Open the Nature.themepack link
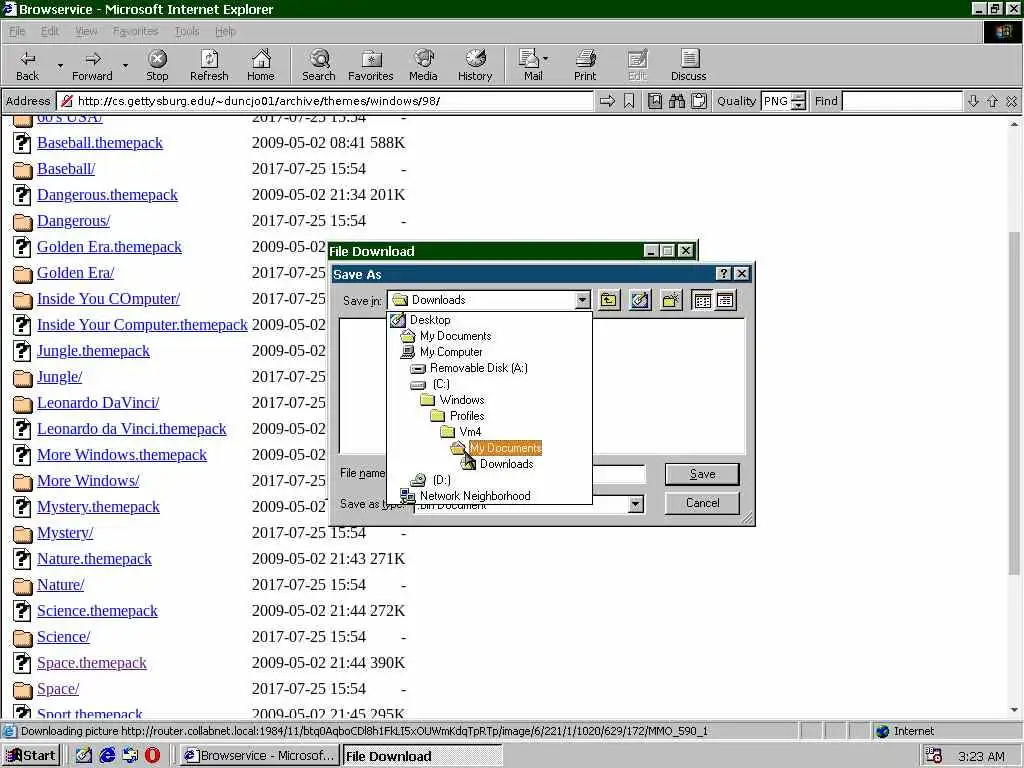Image resolution: width=1024 pixels, height=768 pixels. (94, 558)
